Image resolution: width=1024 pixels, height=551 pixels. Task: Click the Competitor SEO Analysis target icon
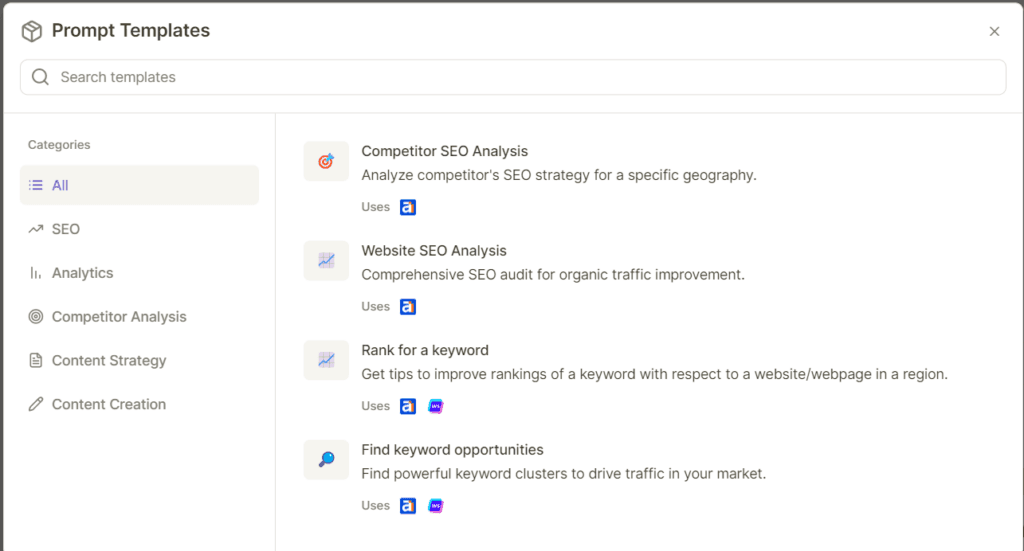(x=326, y=161)
